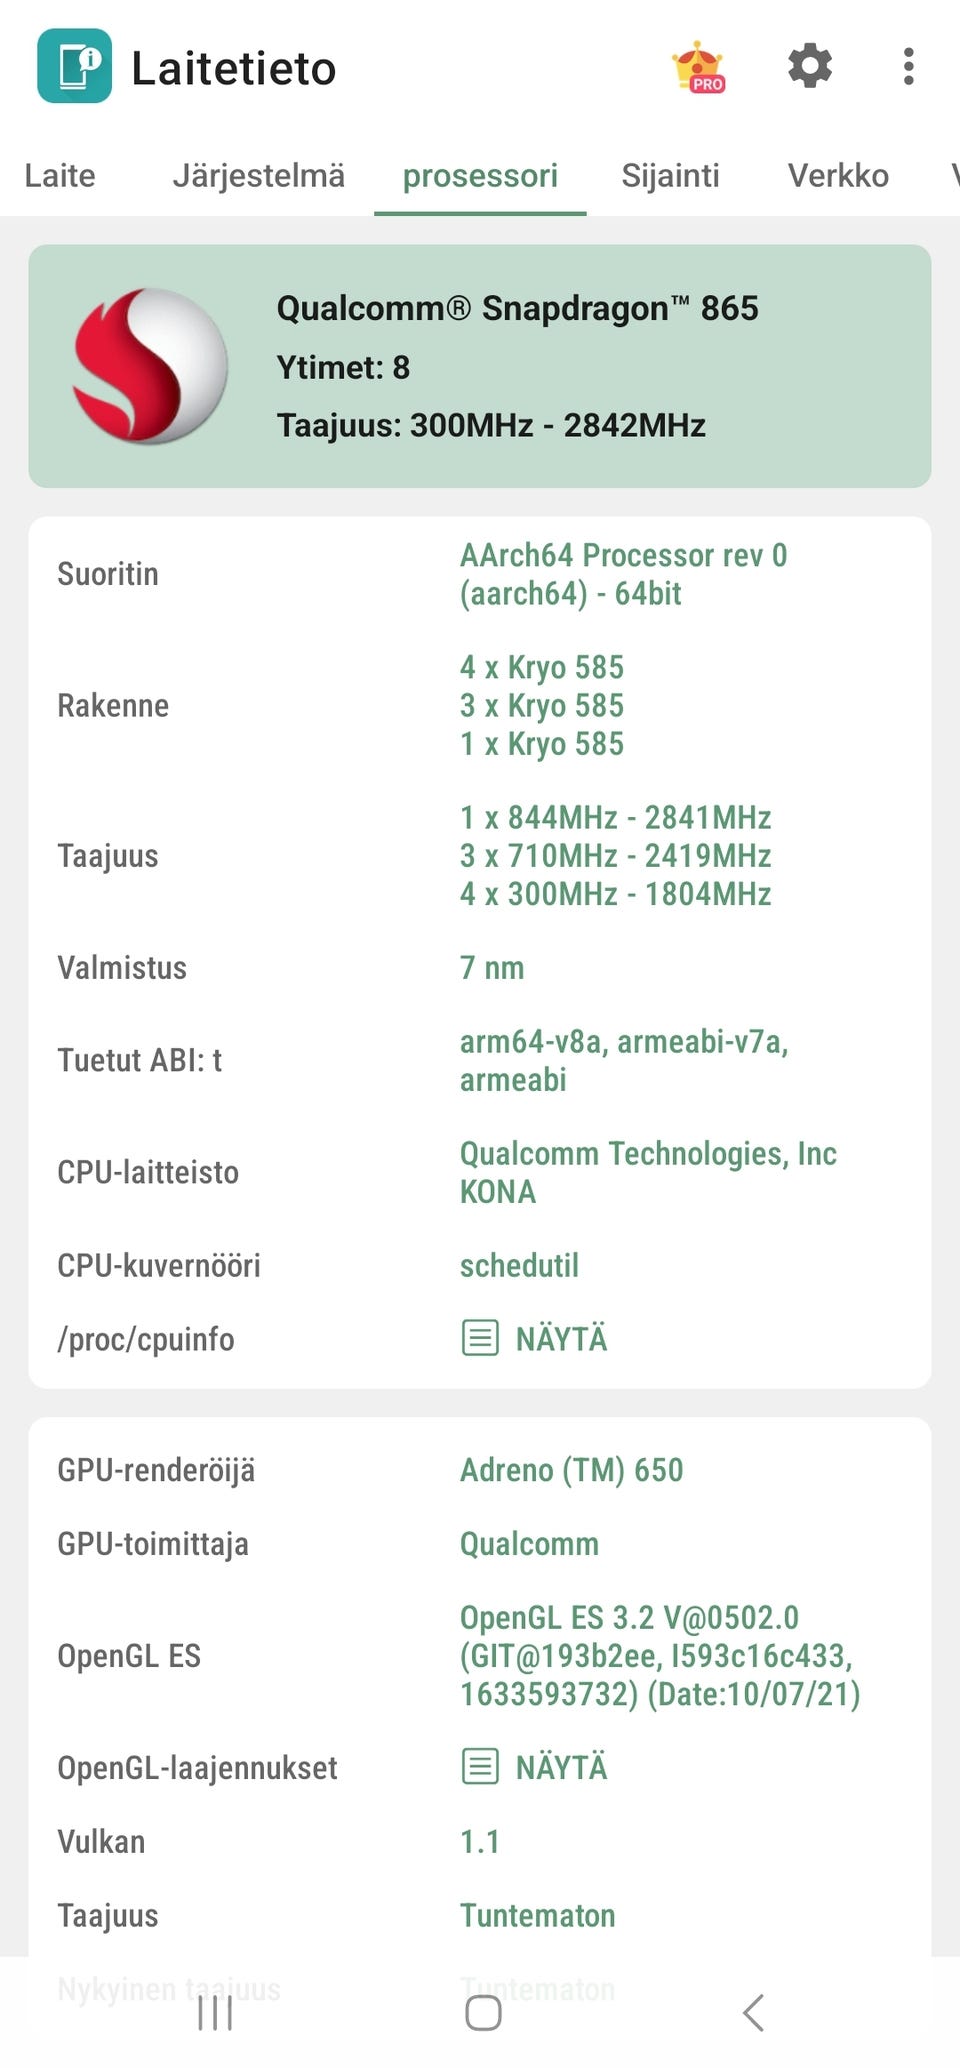The height and width of the screenshot is (2068, 960).
Task: Tap the list icon beside /proc/cpuinfo
Action: click(x=480, y=1338)
